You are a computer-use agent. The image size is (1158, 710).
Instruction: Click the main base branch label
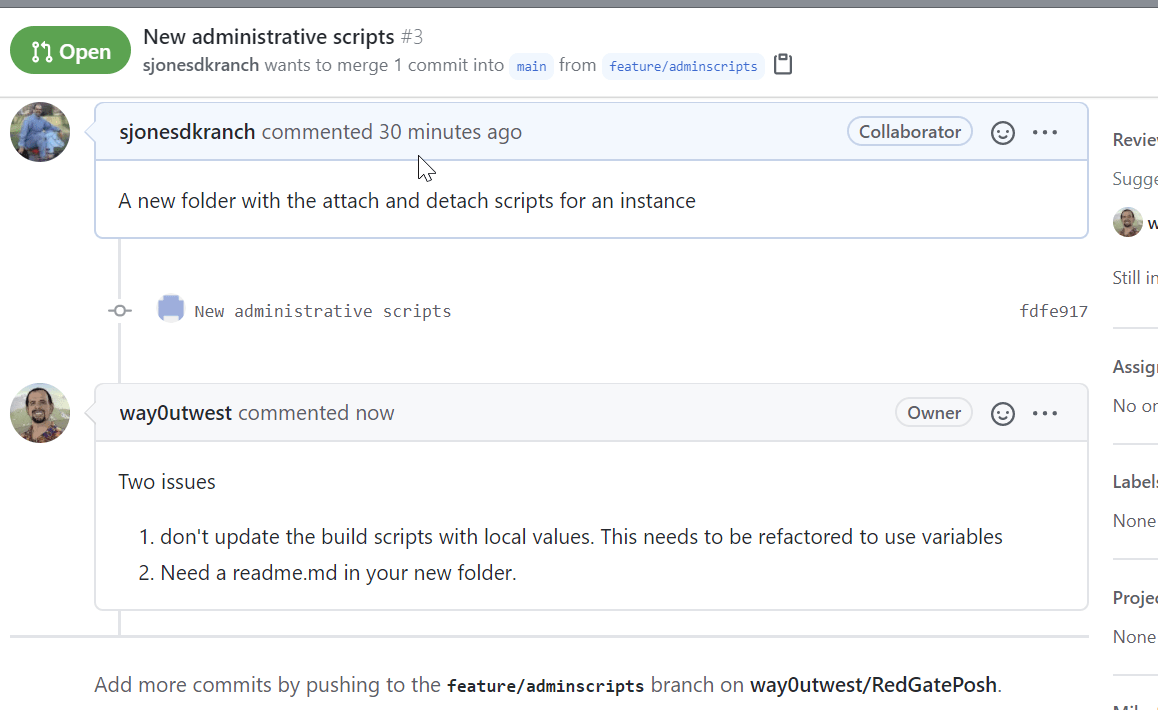531,66
